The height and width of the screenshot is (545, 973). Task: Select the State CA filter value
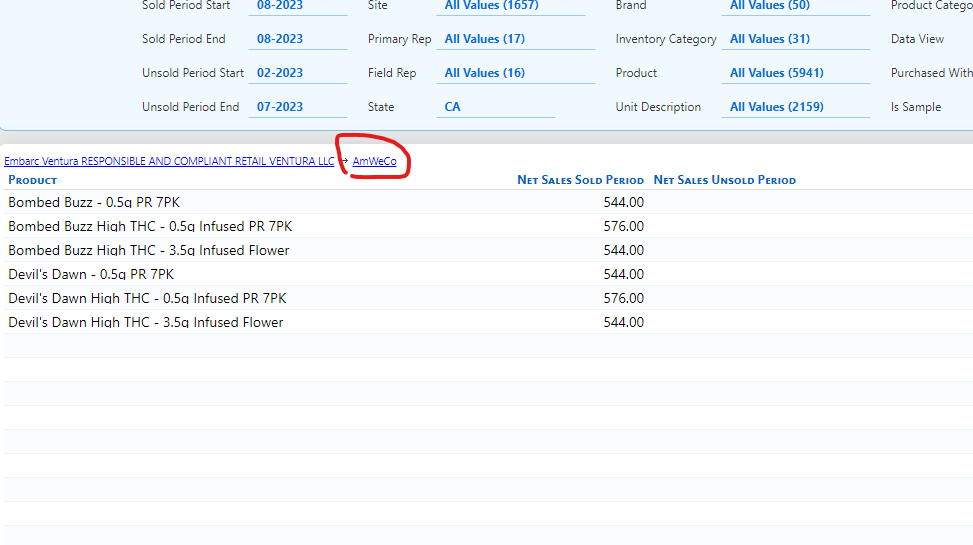pos(453,107)
